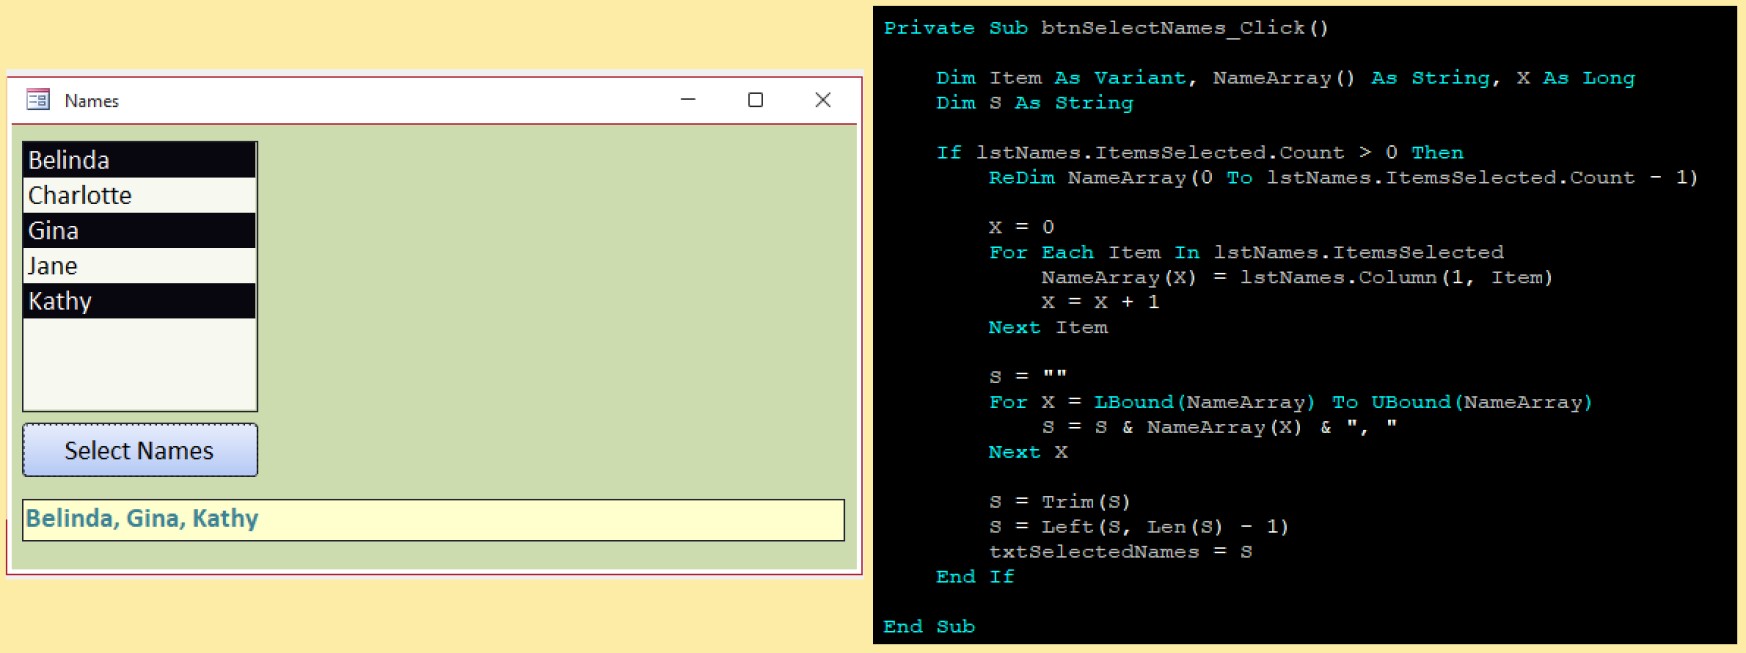Click the empty area below Kathy in list

point(138,363)
